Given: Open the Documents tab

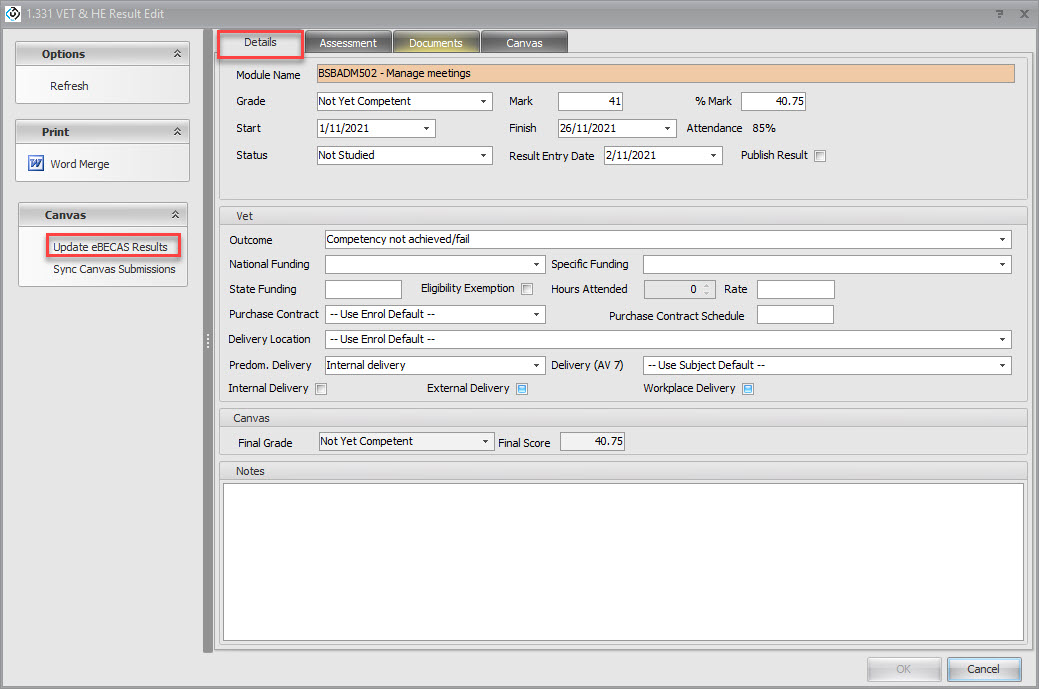Looking at the screenshot, I should tap(435, 43).
